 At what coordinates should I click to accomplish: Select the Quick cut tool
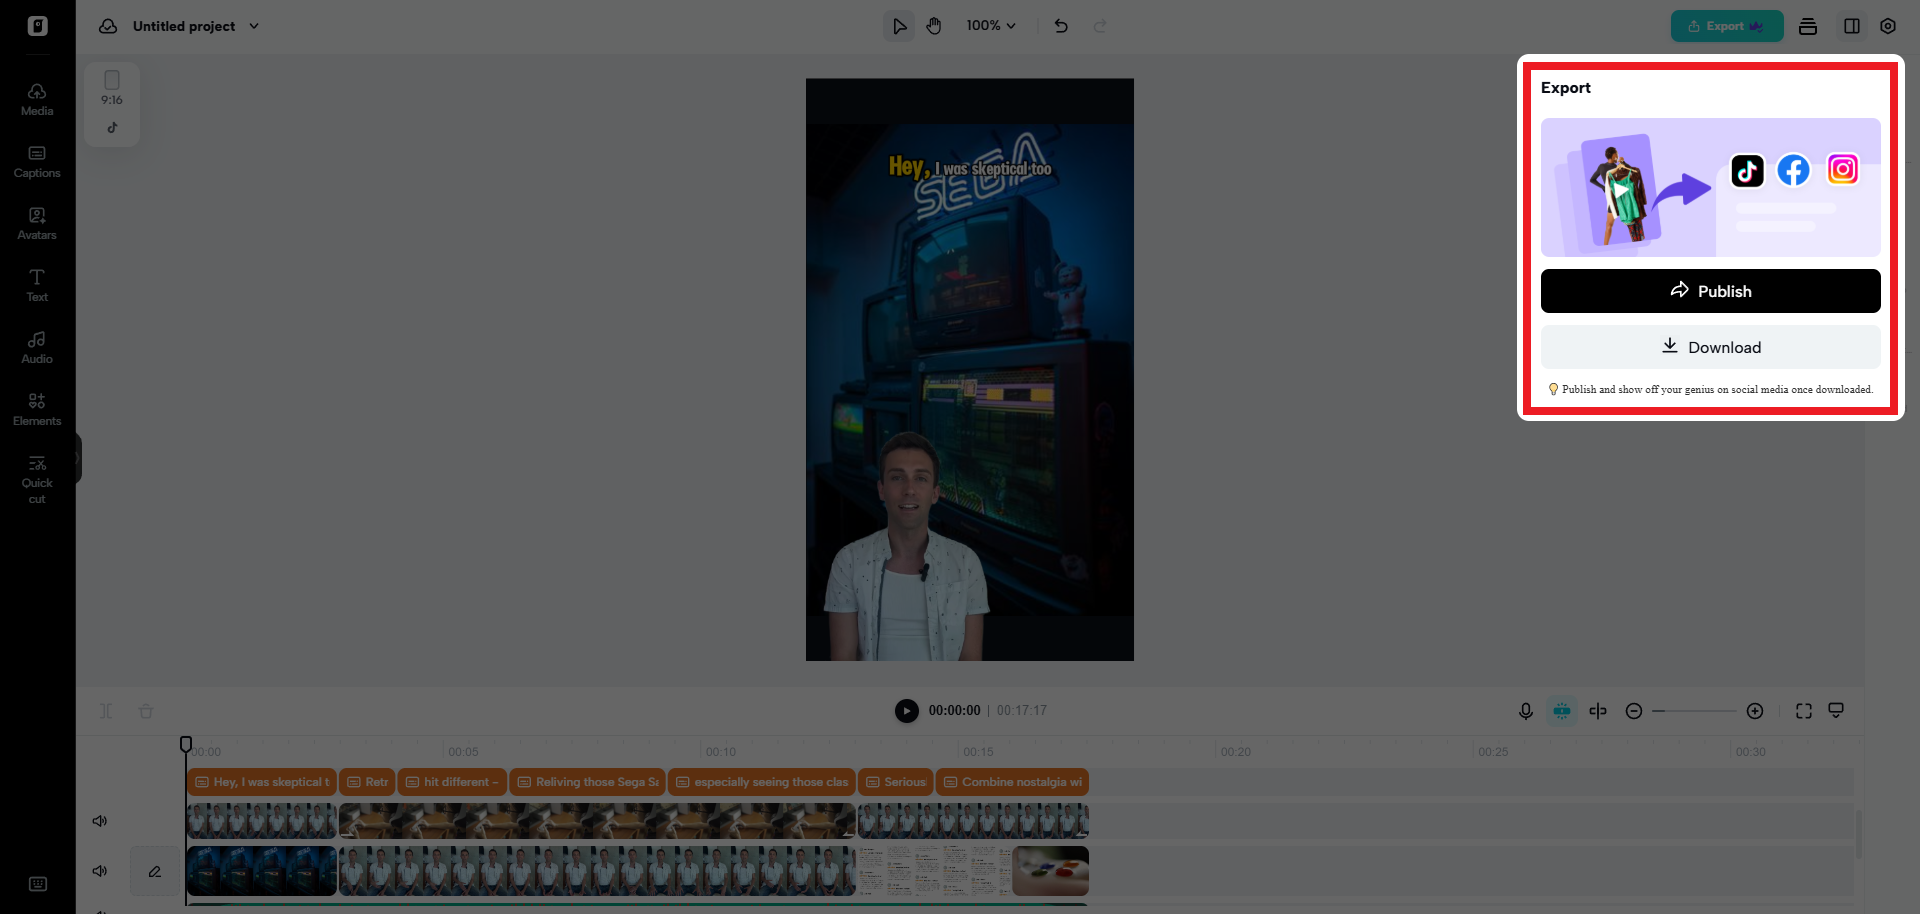tap(36, 477)
